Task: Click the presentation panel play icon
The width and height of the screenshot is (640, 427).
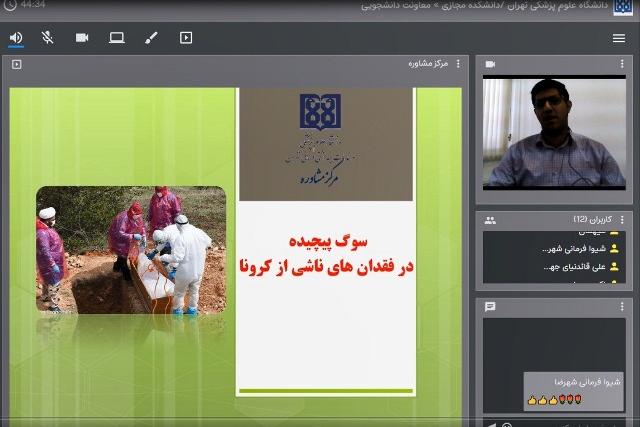Action: (x=17, y=64)
